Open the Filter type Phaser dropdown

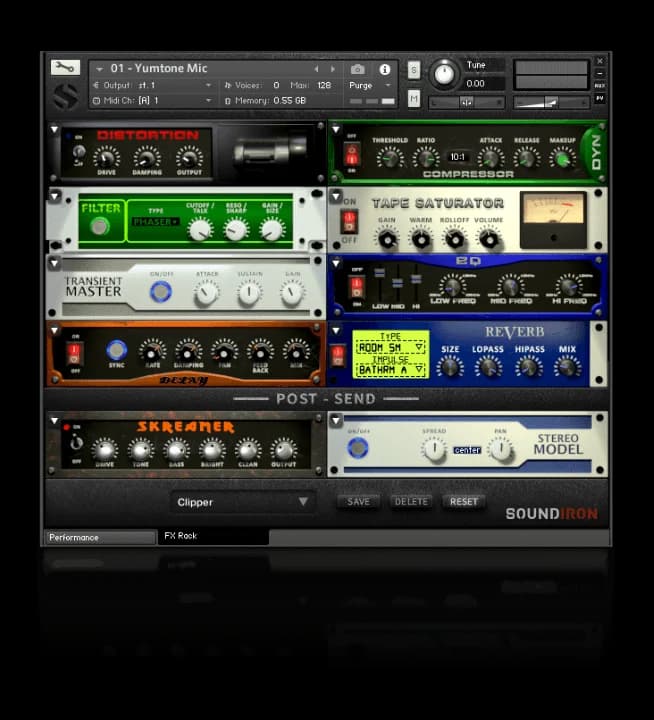(156, 222)
